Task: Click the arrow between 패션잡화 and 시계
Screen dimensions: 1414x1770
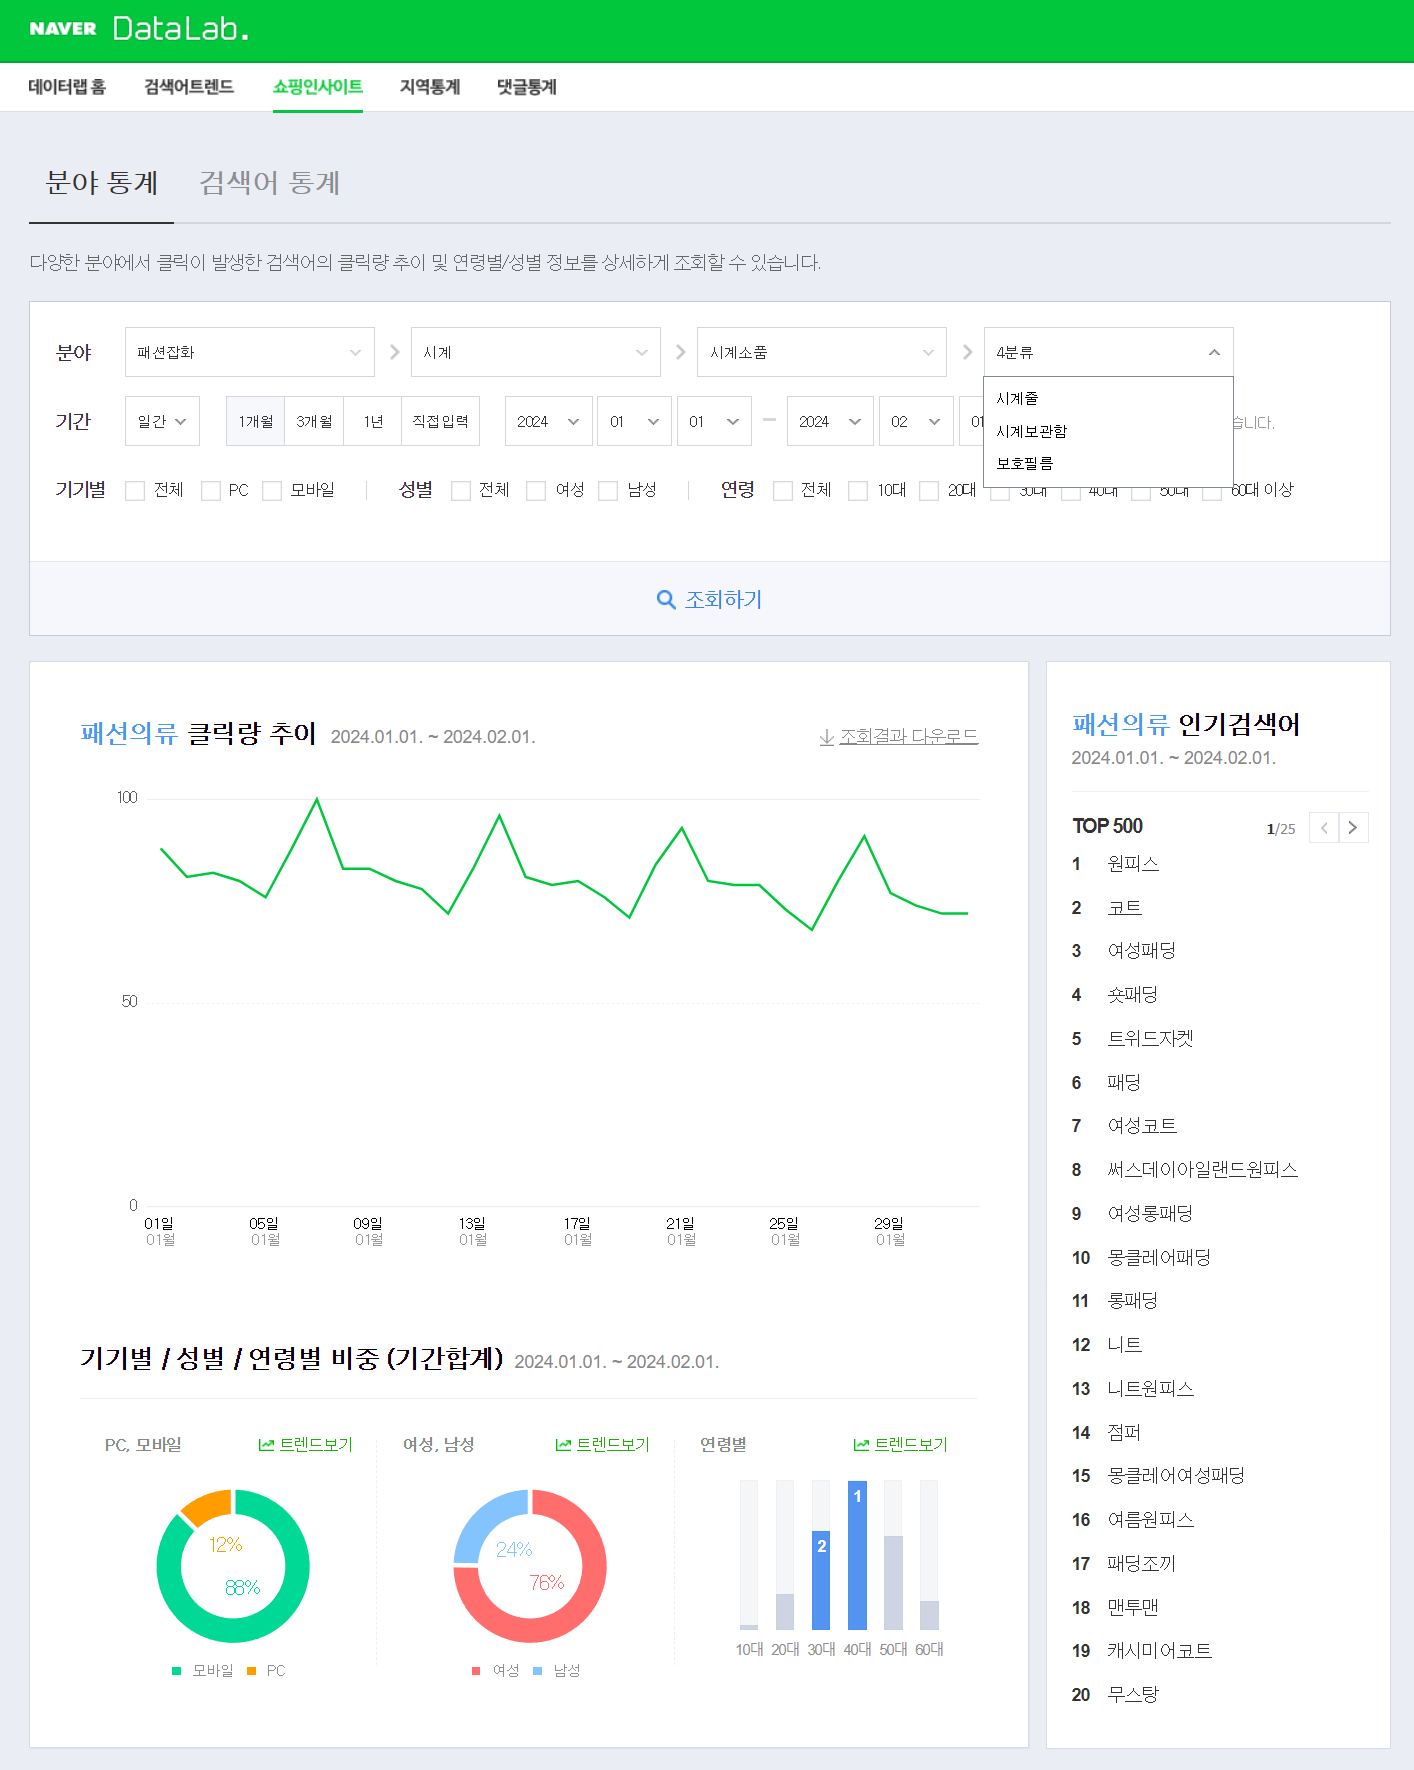Action: click(394, 352)
